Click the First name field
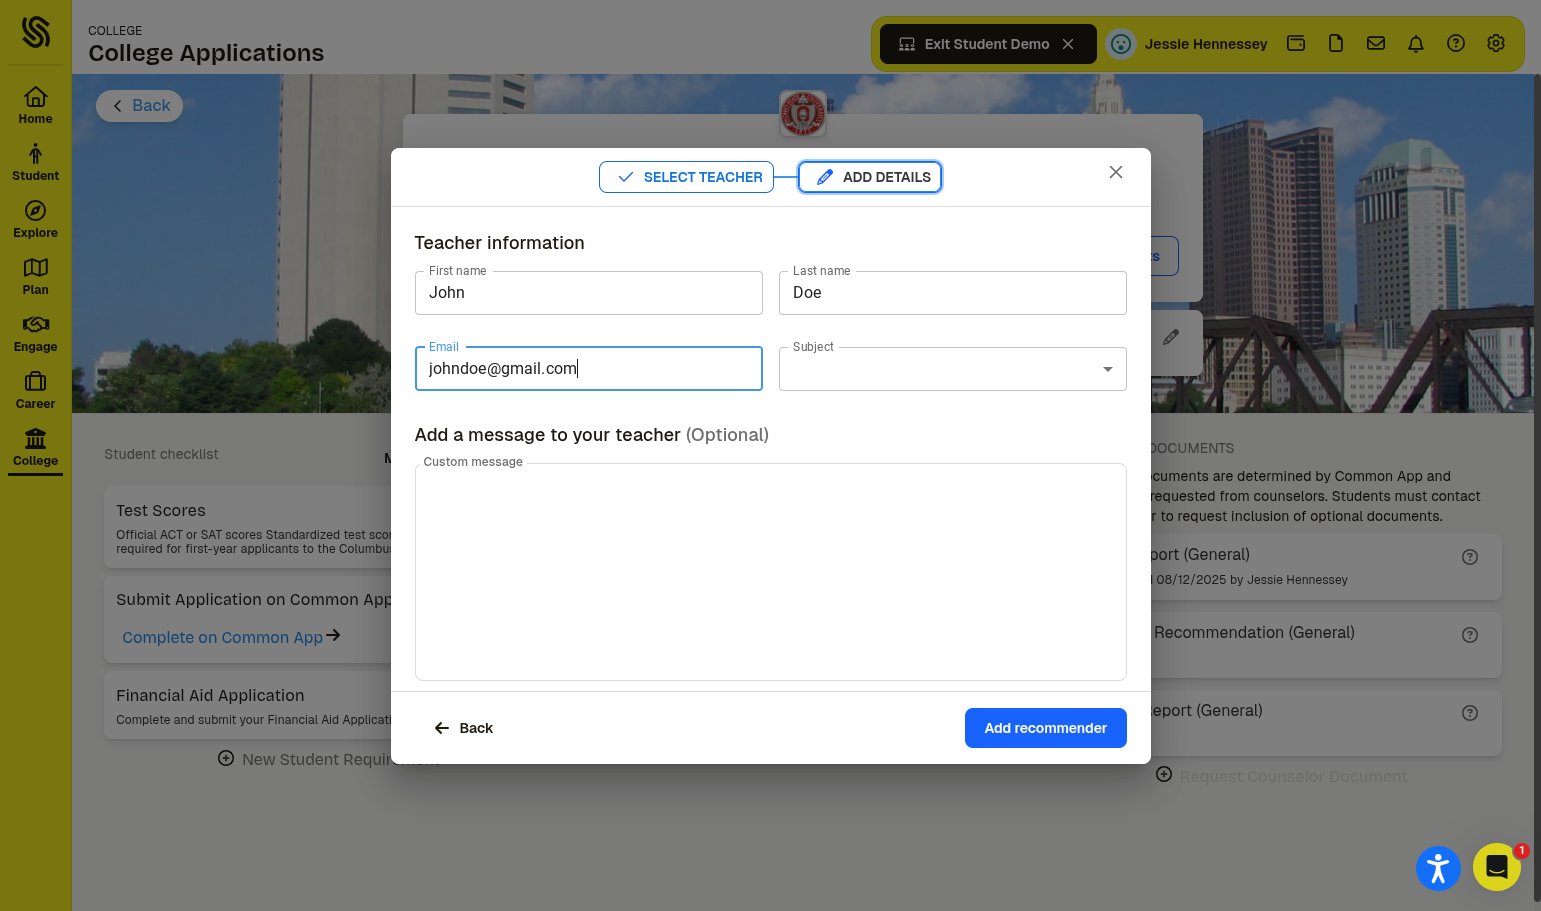 (x=589, y=293)
